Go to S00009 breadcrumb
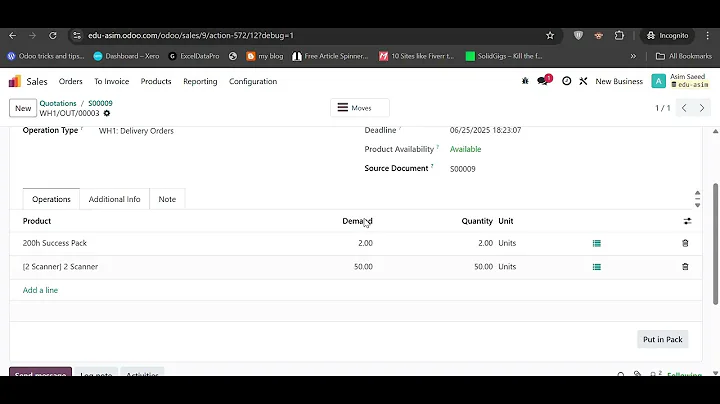The width and height of the screenshot is (720, 404). [100, 103]
